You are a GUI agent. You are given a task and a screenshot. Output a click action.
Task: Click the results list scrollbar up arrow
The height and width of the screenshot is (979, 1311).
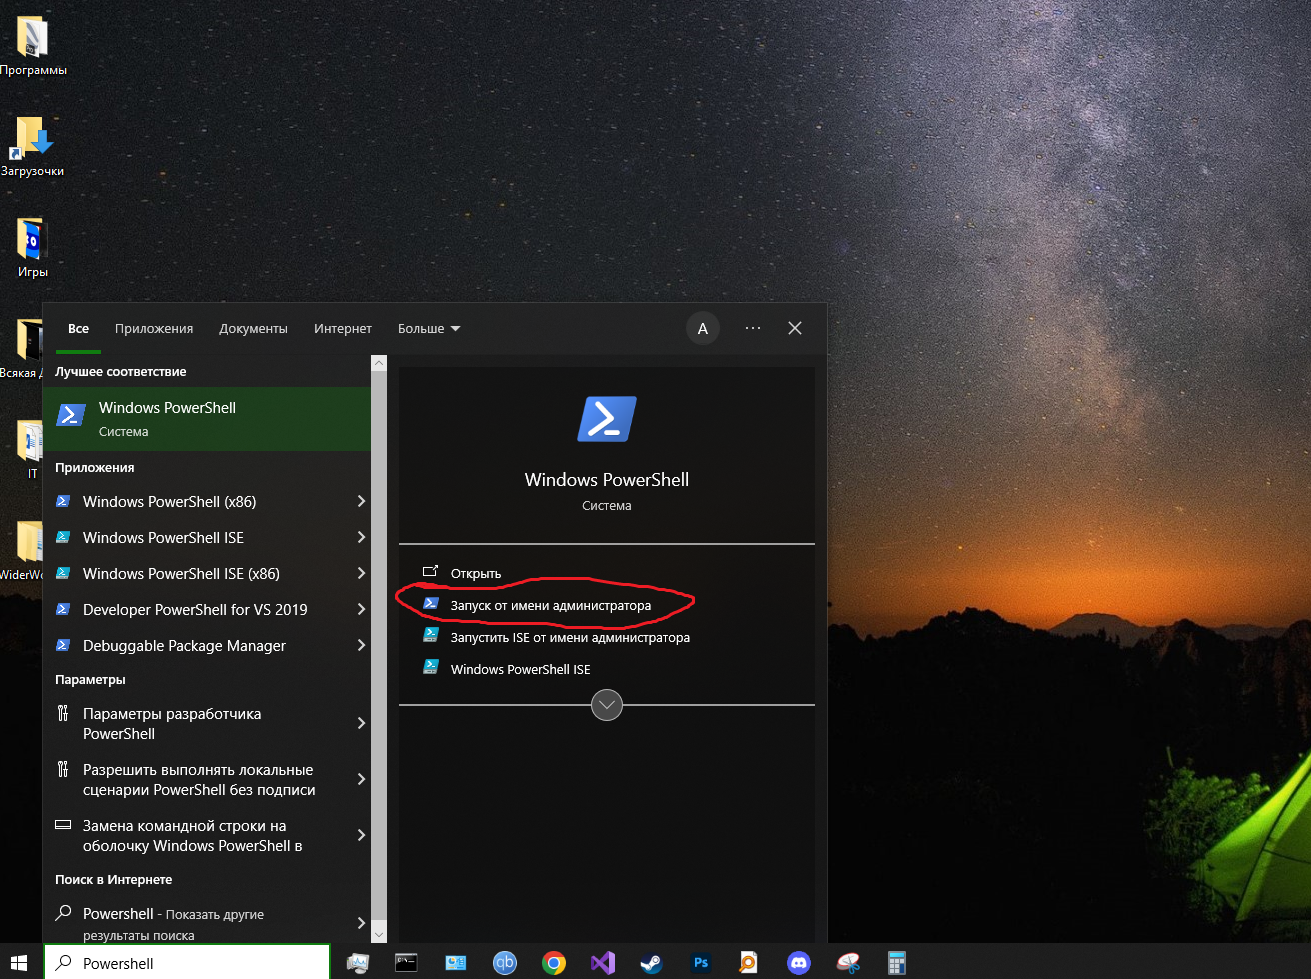[379, 364]
